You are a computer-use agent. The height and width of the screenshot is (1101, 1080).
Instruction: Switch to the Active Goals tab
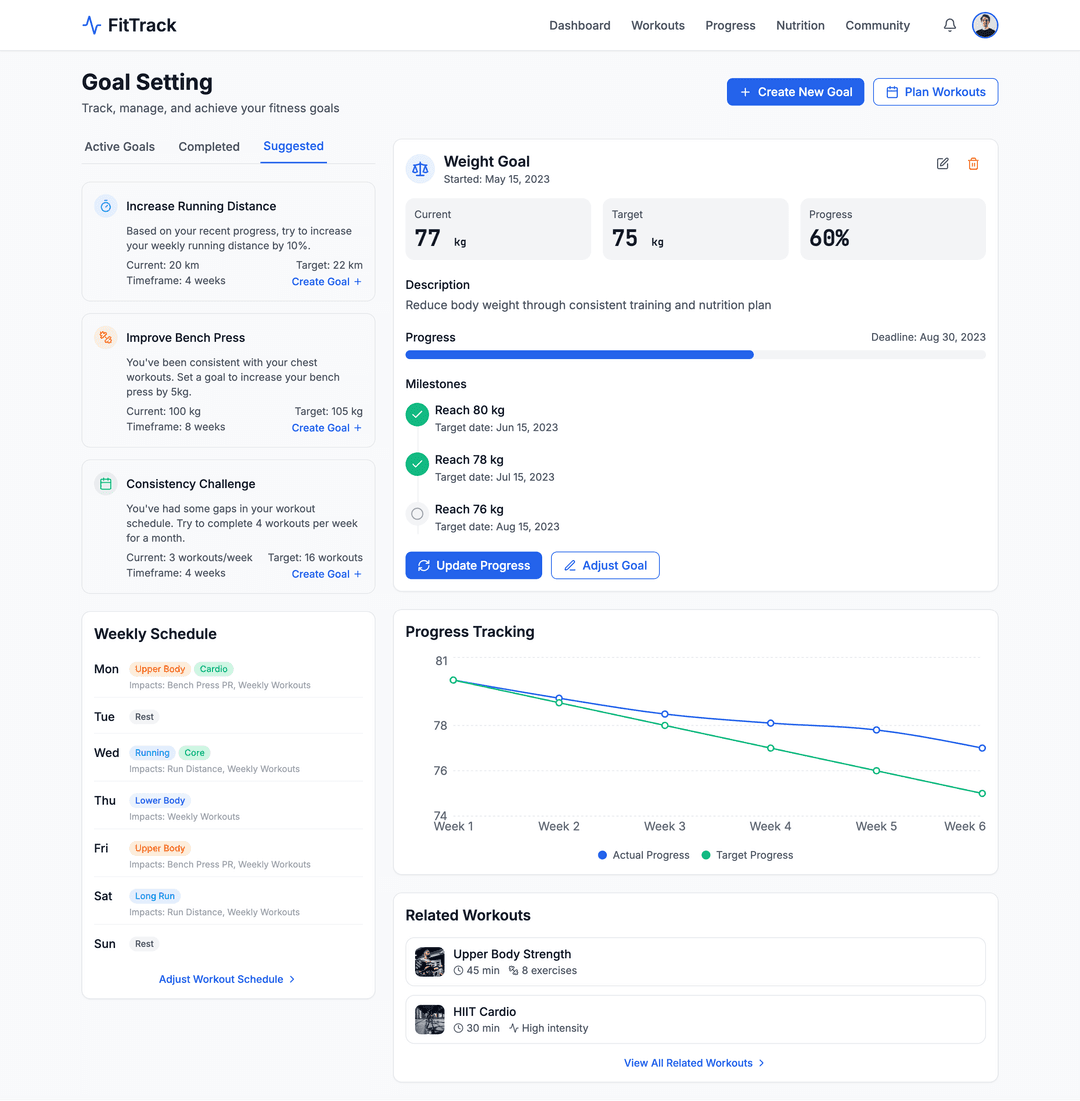point(119,146)
